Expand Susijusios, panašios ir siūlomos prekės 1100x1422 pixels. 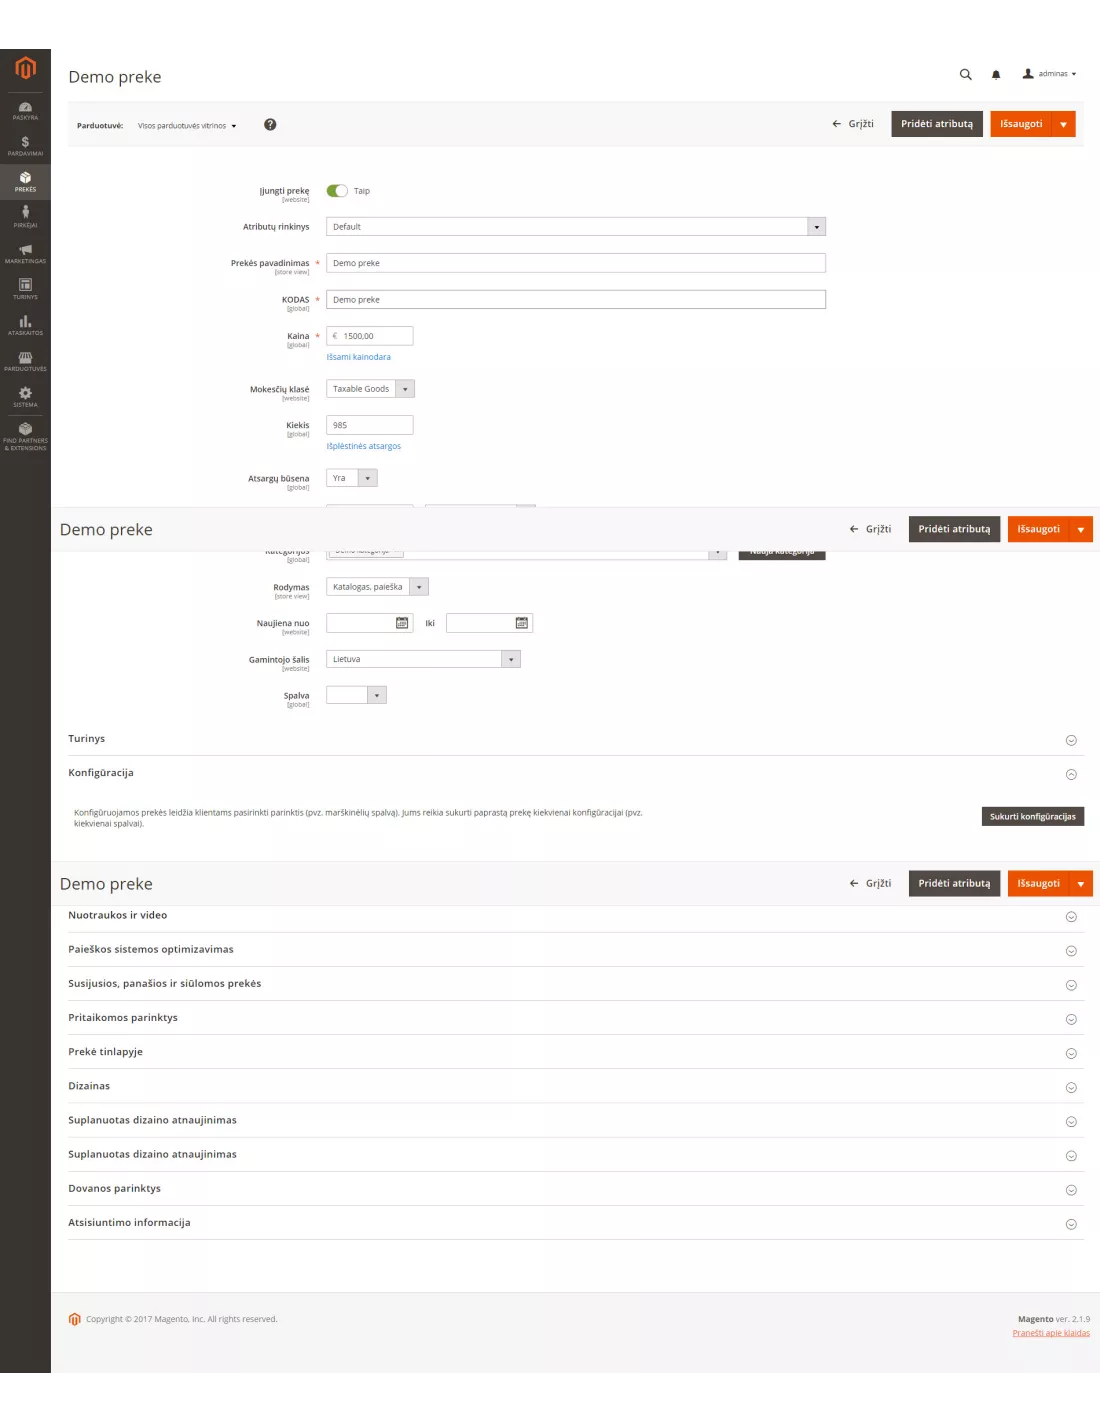pyautogui.click(x=576, y=984)
